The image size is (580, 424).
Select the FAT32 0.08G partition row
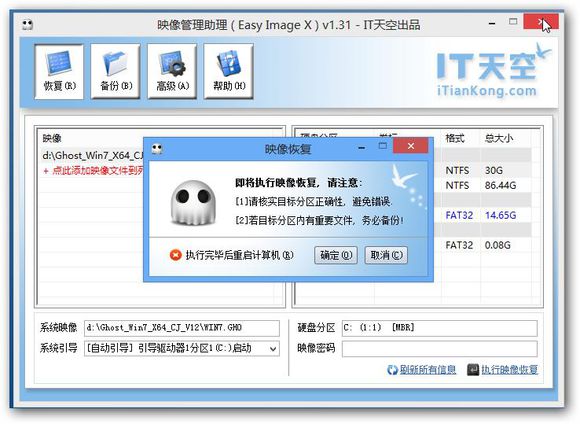[x=483, y=245]
